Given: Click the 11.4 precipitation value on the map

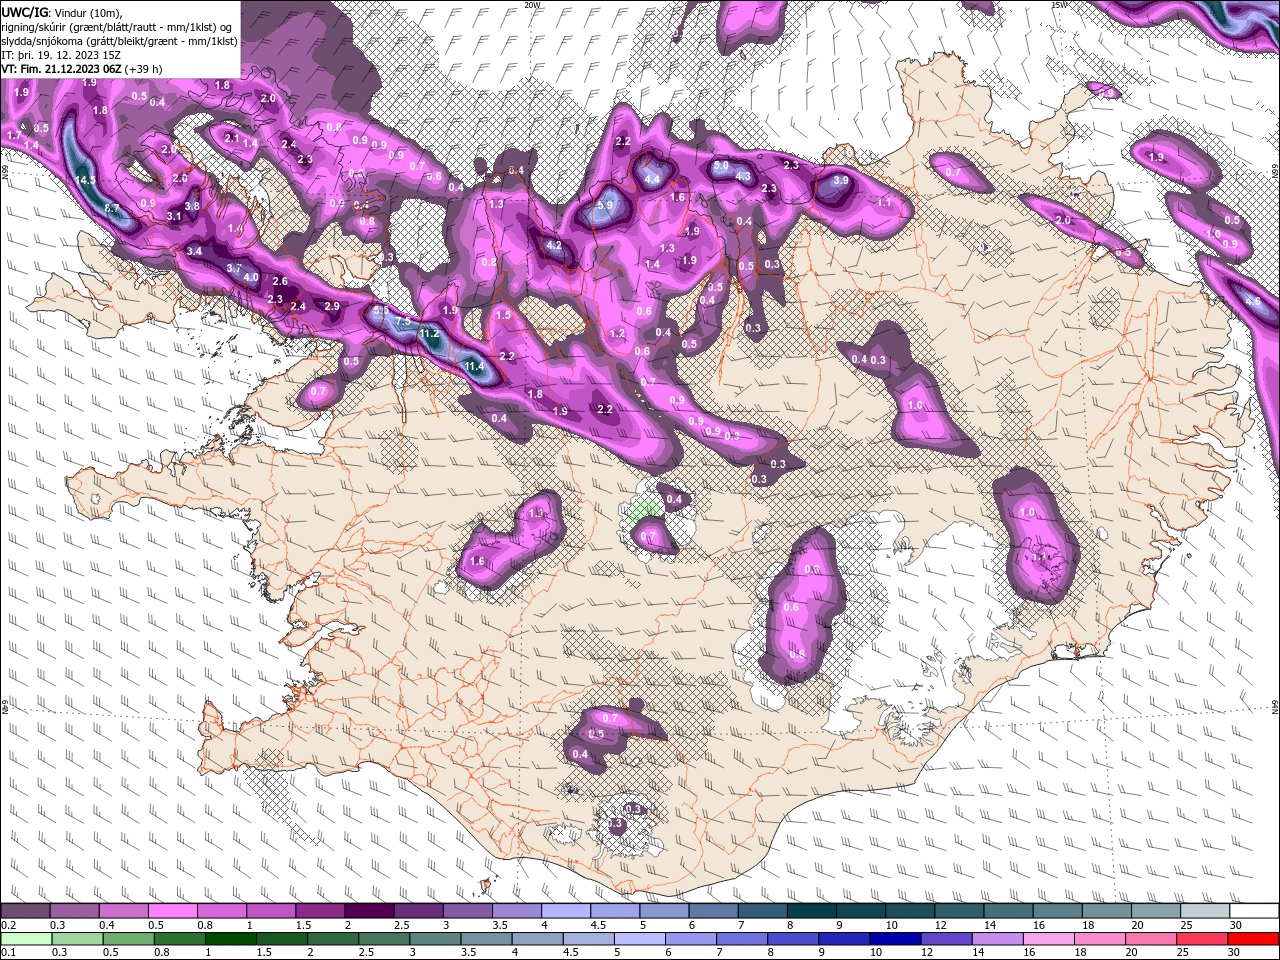Looking at the screenshot, I should (474, 367).
